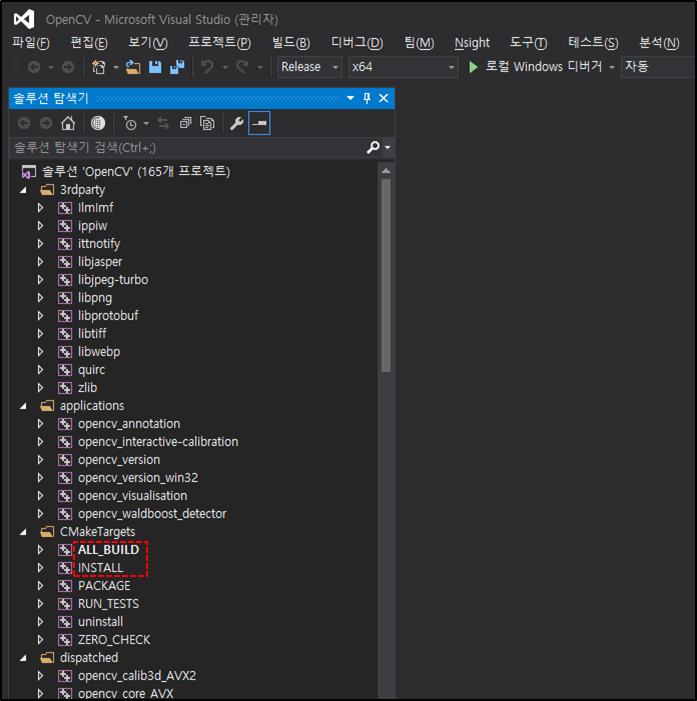Open the search options dropdown arrow
Image resolution: width=697 pixels, height=701 pixels.
tap(388, 147)
